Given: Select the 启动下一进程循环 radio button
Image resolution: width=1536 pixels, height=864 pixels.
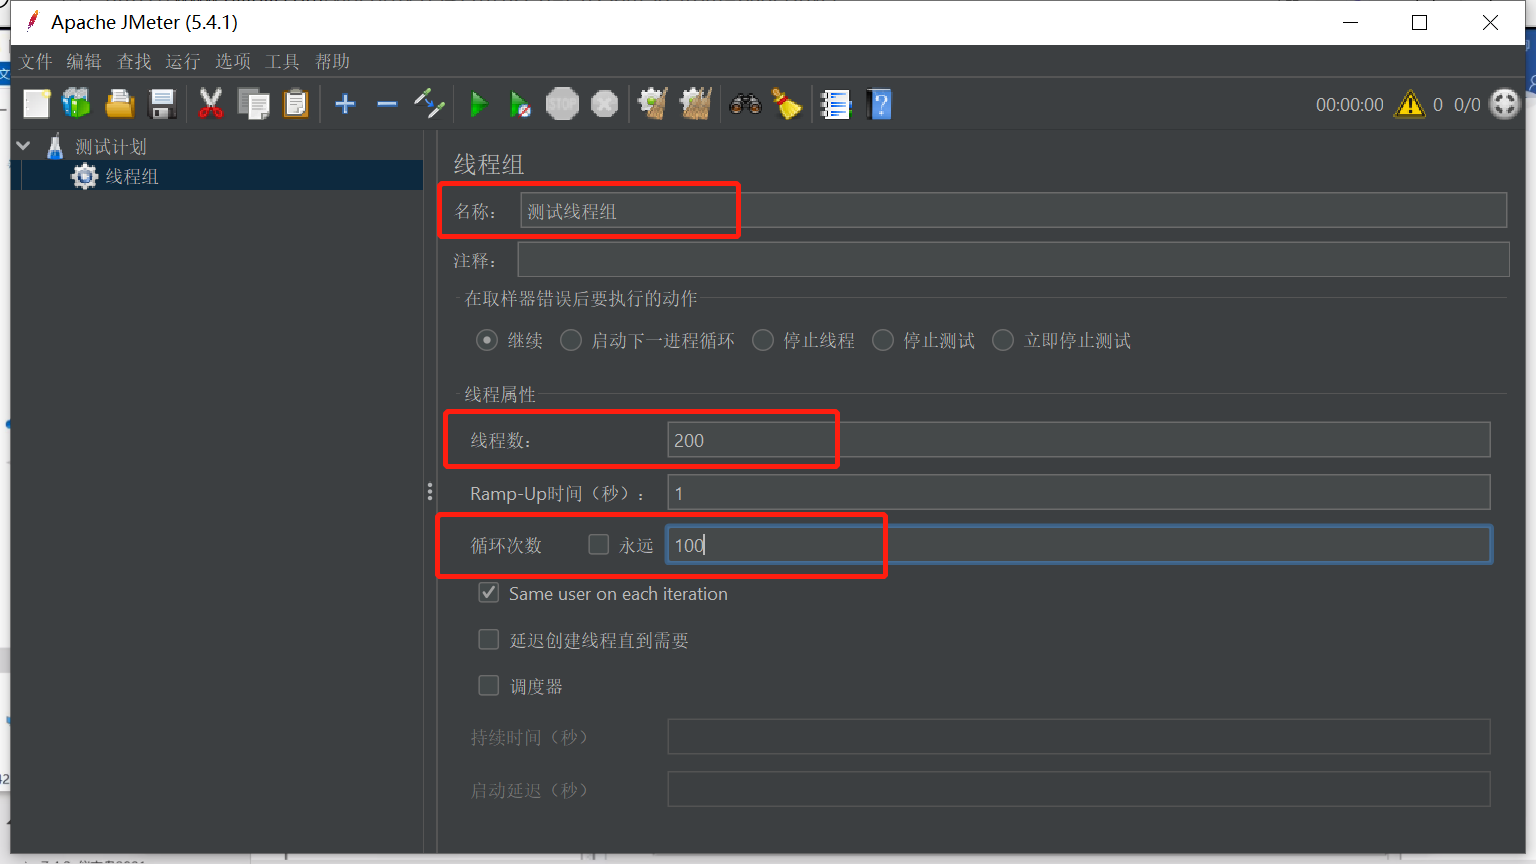Looking at the screenshot, I should click(x=571, y=341).
